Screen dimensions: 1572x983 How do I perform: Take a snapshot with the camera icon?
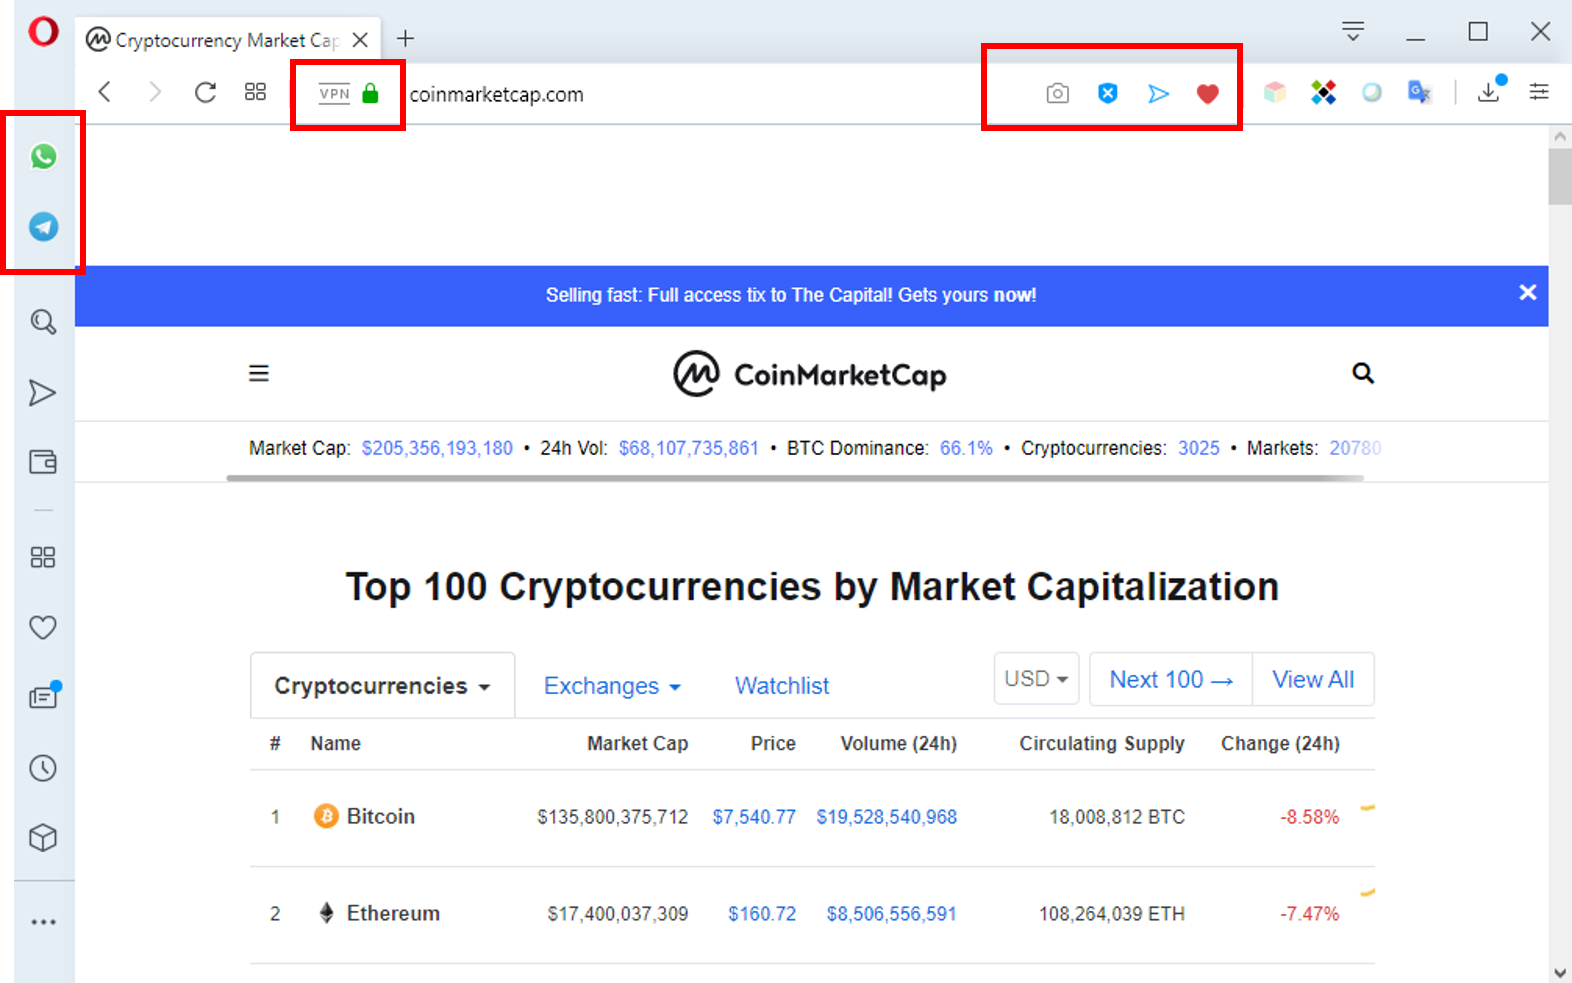(x=1057, y=93)
